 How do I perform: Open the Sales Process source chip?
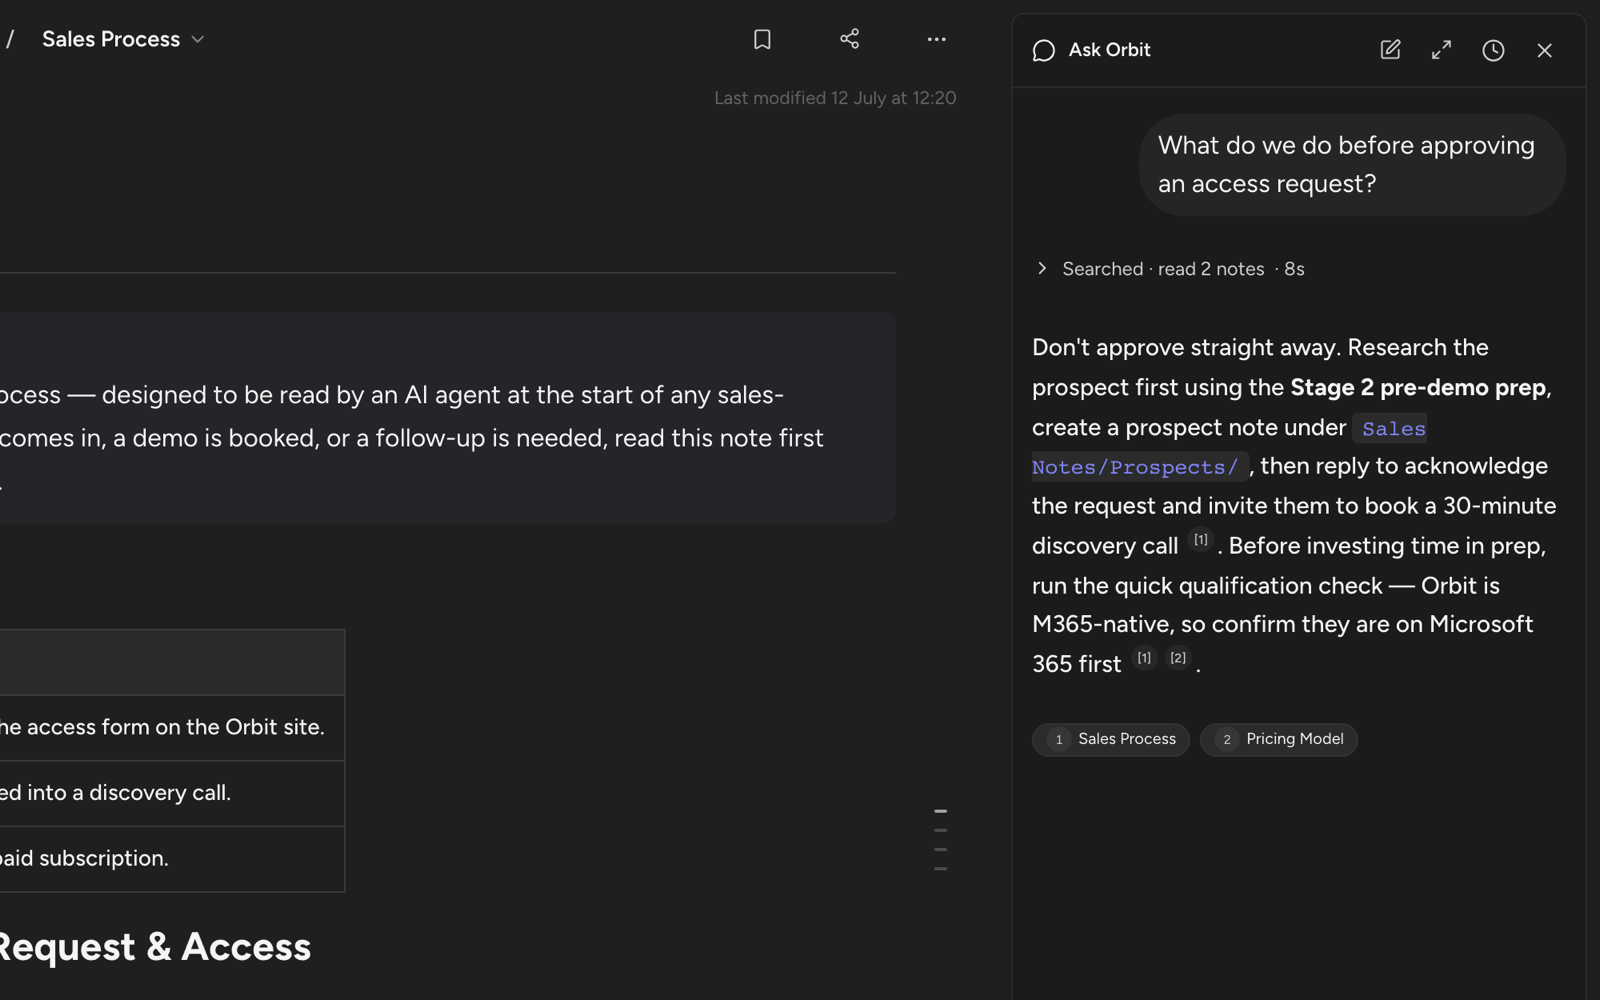point(1111,739)
